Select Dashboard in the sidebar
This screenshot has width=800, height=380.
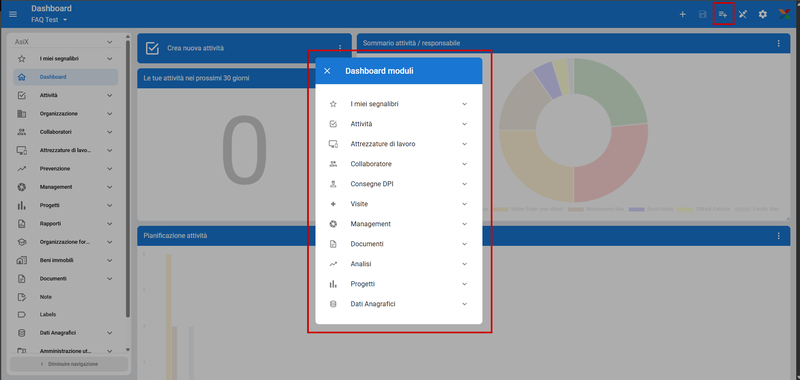65,77
